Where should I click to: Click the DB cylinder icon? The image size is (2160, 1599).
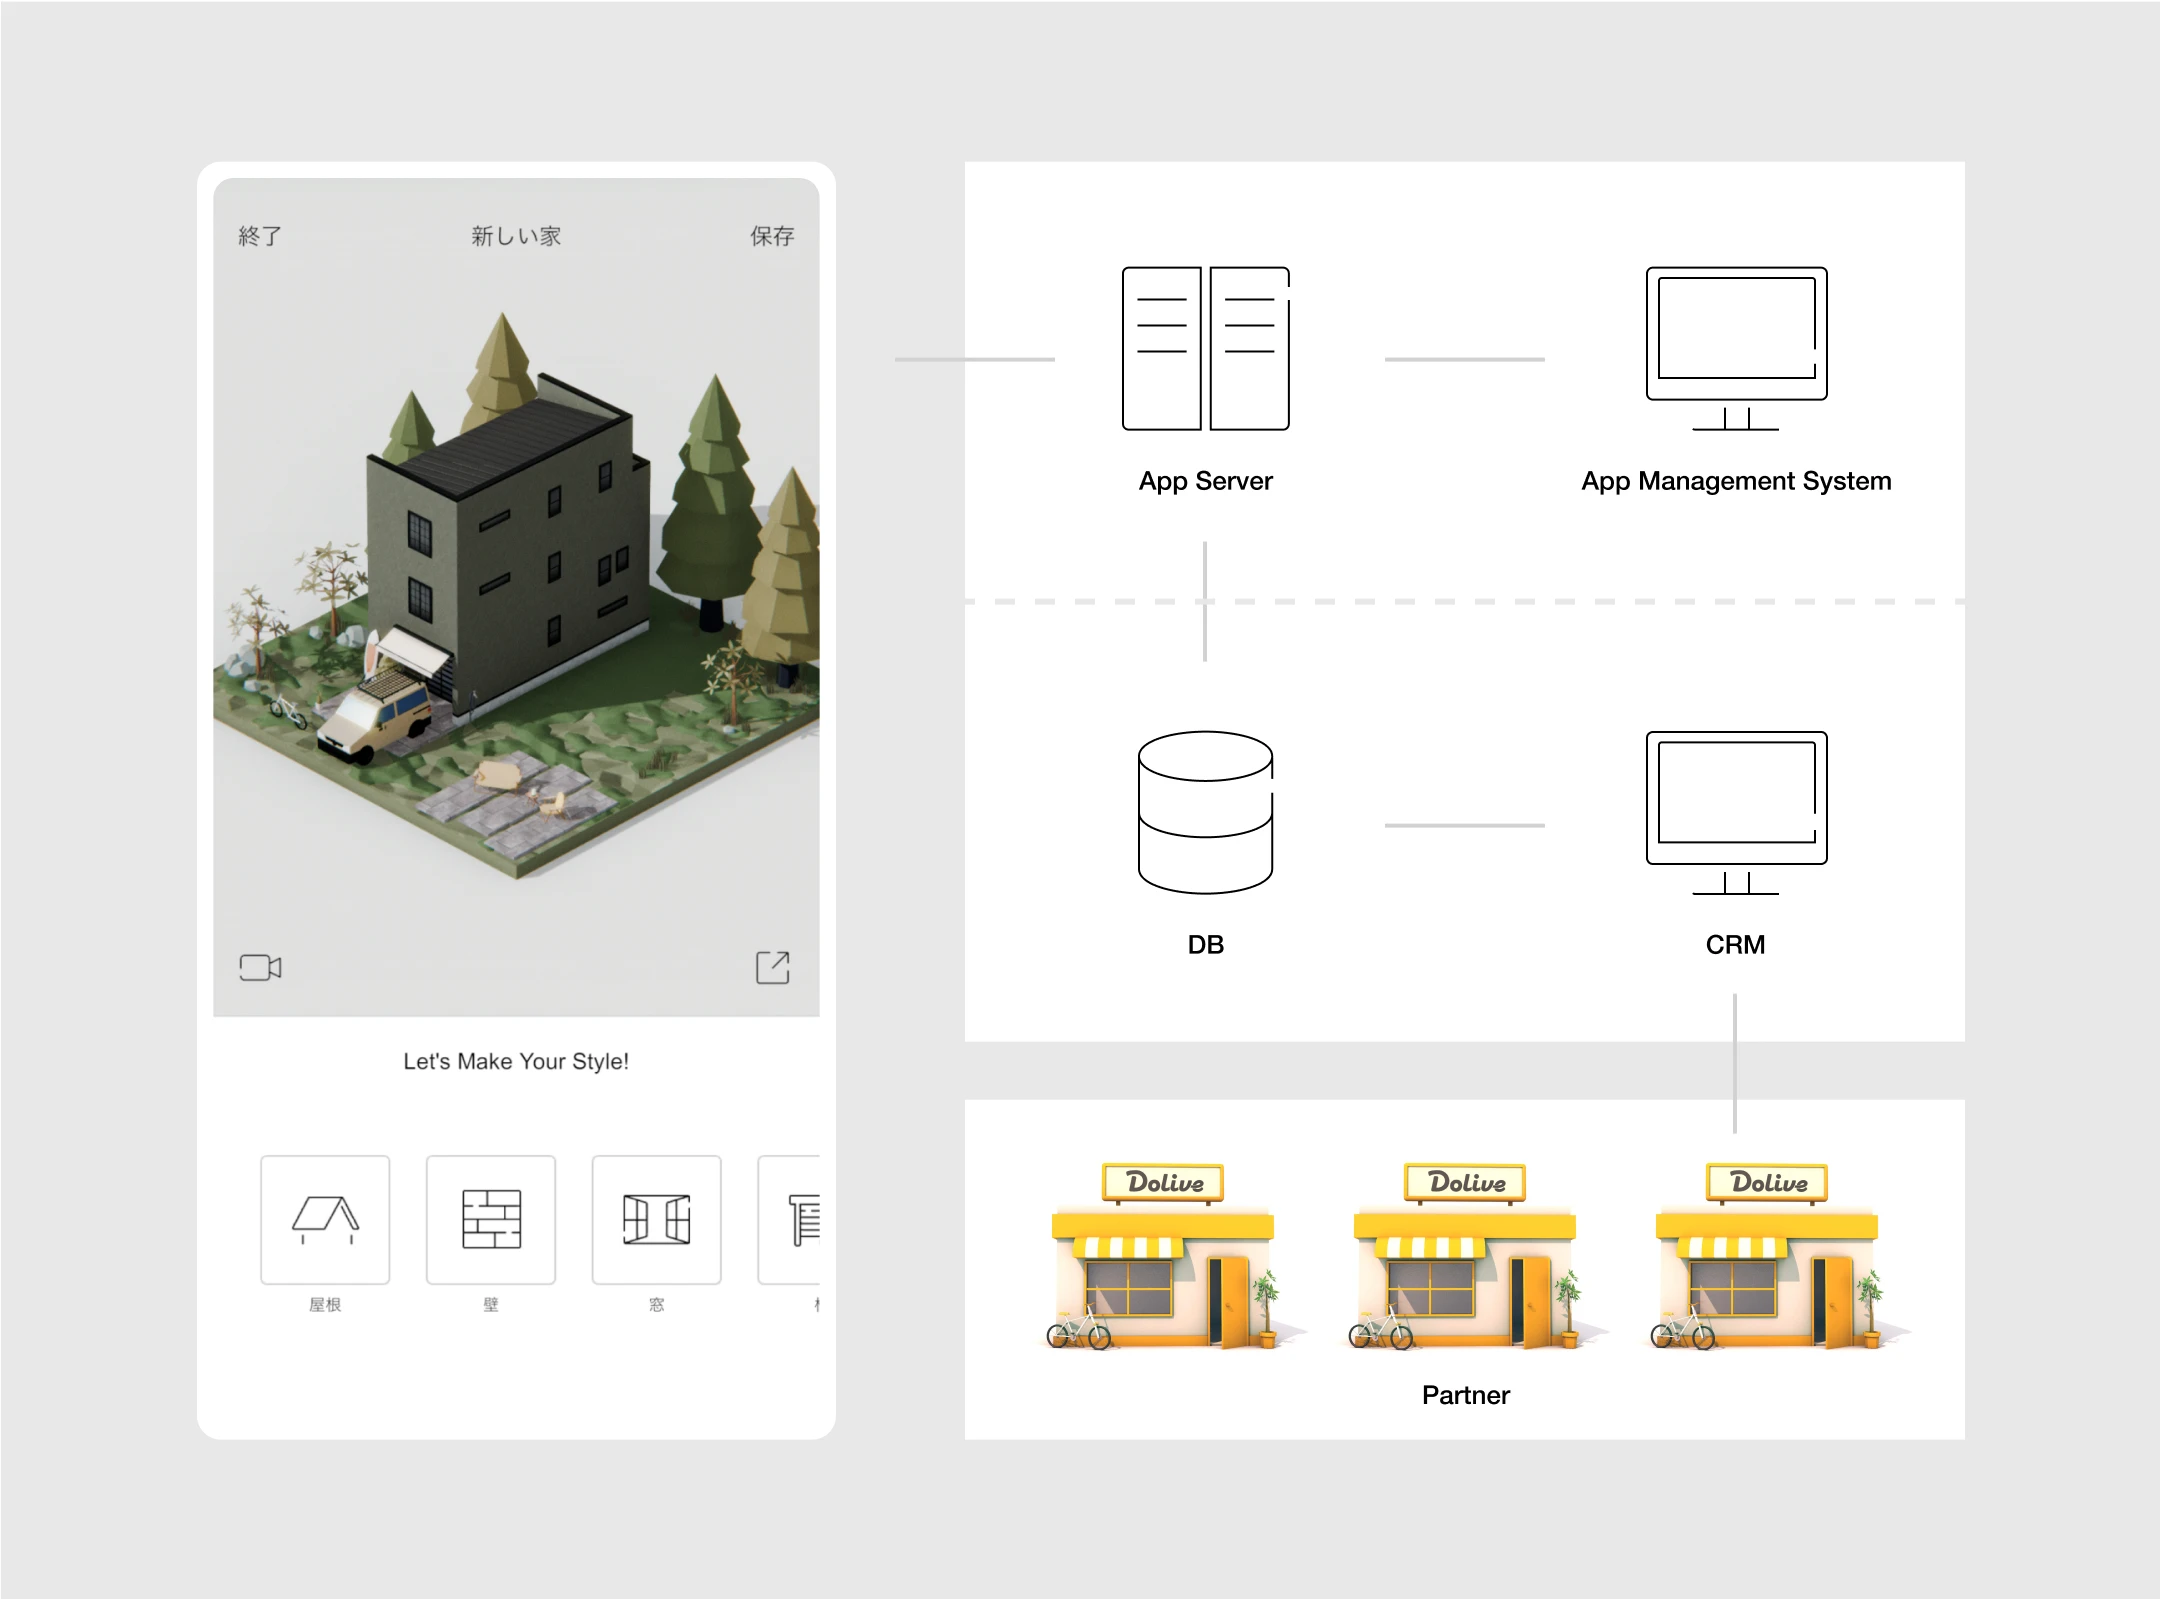pos(1205,812)
